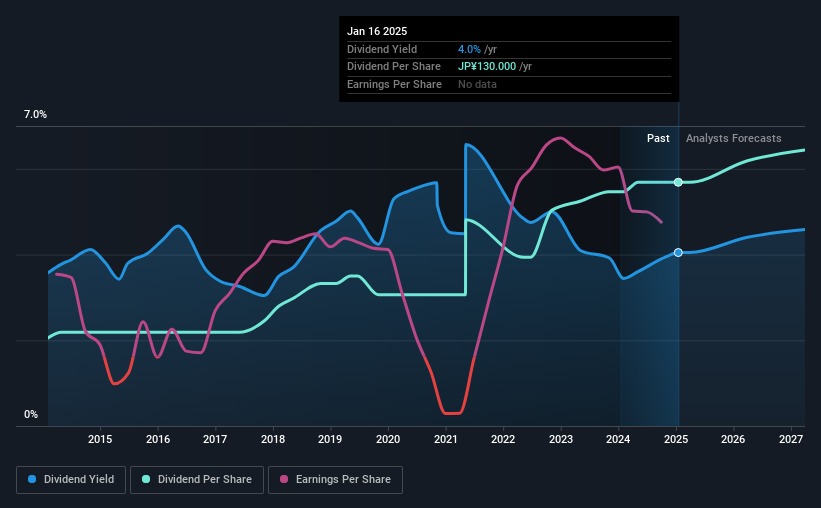Screen dimensions: 821x508
Task: Click the 2023 x-axis label
Action: (x=561, y=439)
